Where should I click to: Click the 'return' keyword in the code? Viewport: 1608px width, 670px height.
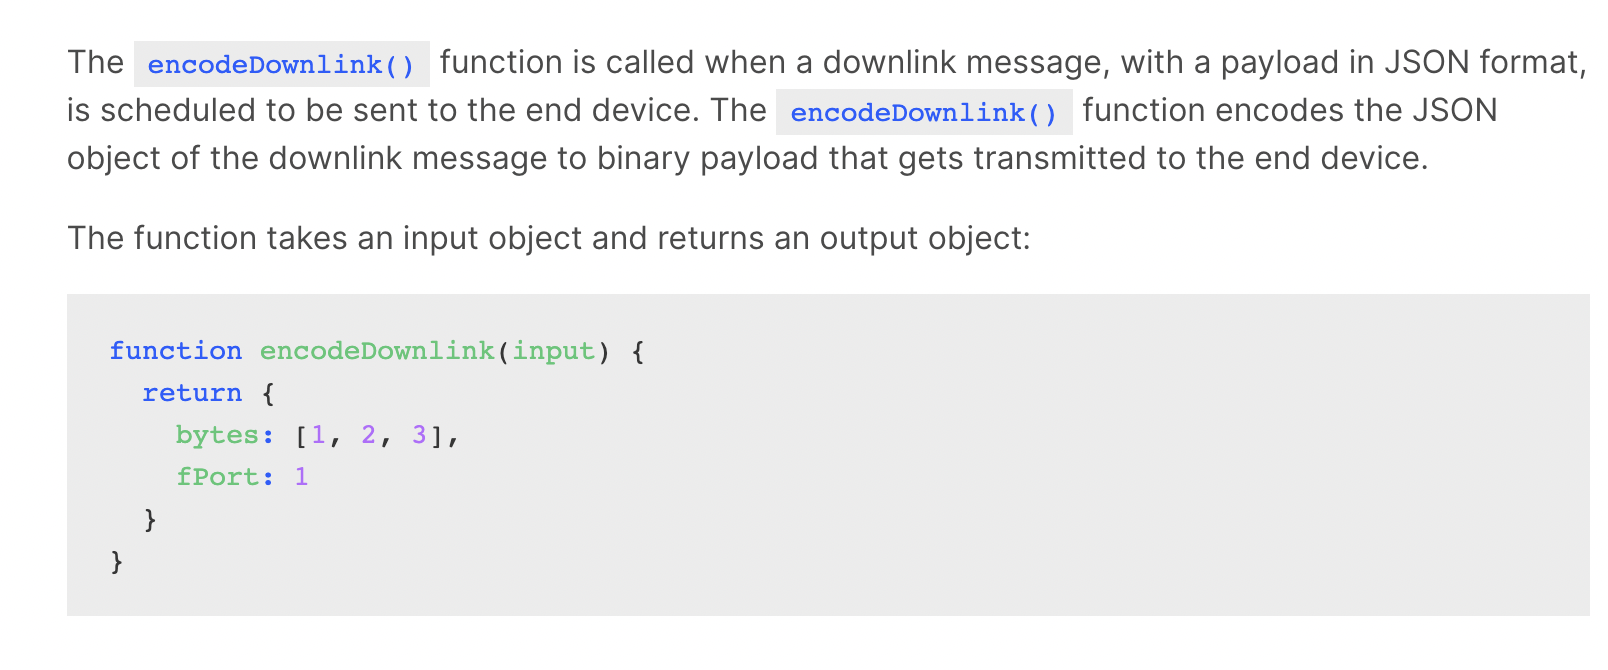click(x=192, y=393)
